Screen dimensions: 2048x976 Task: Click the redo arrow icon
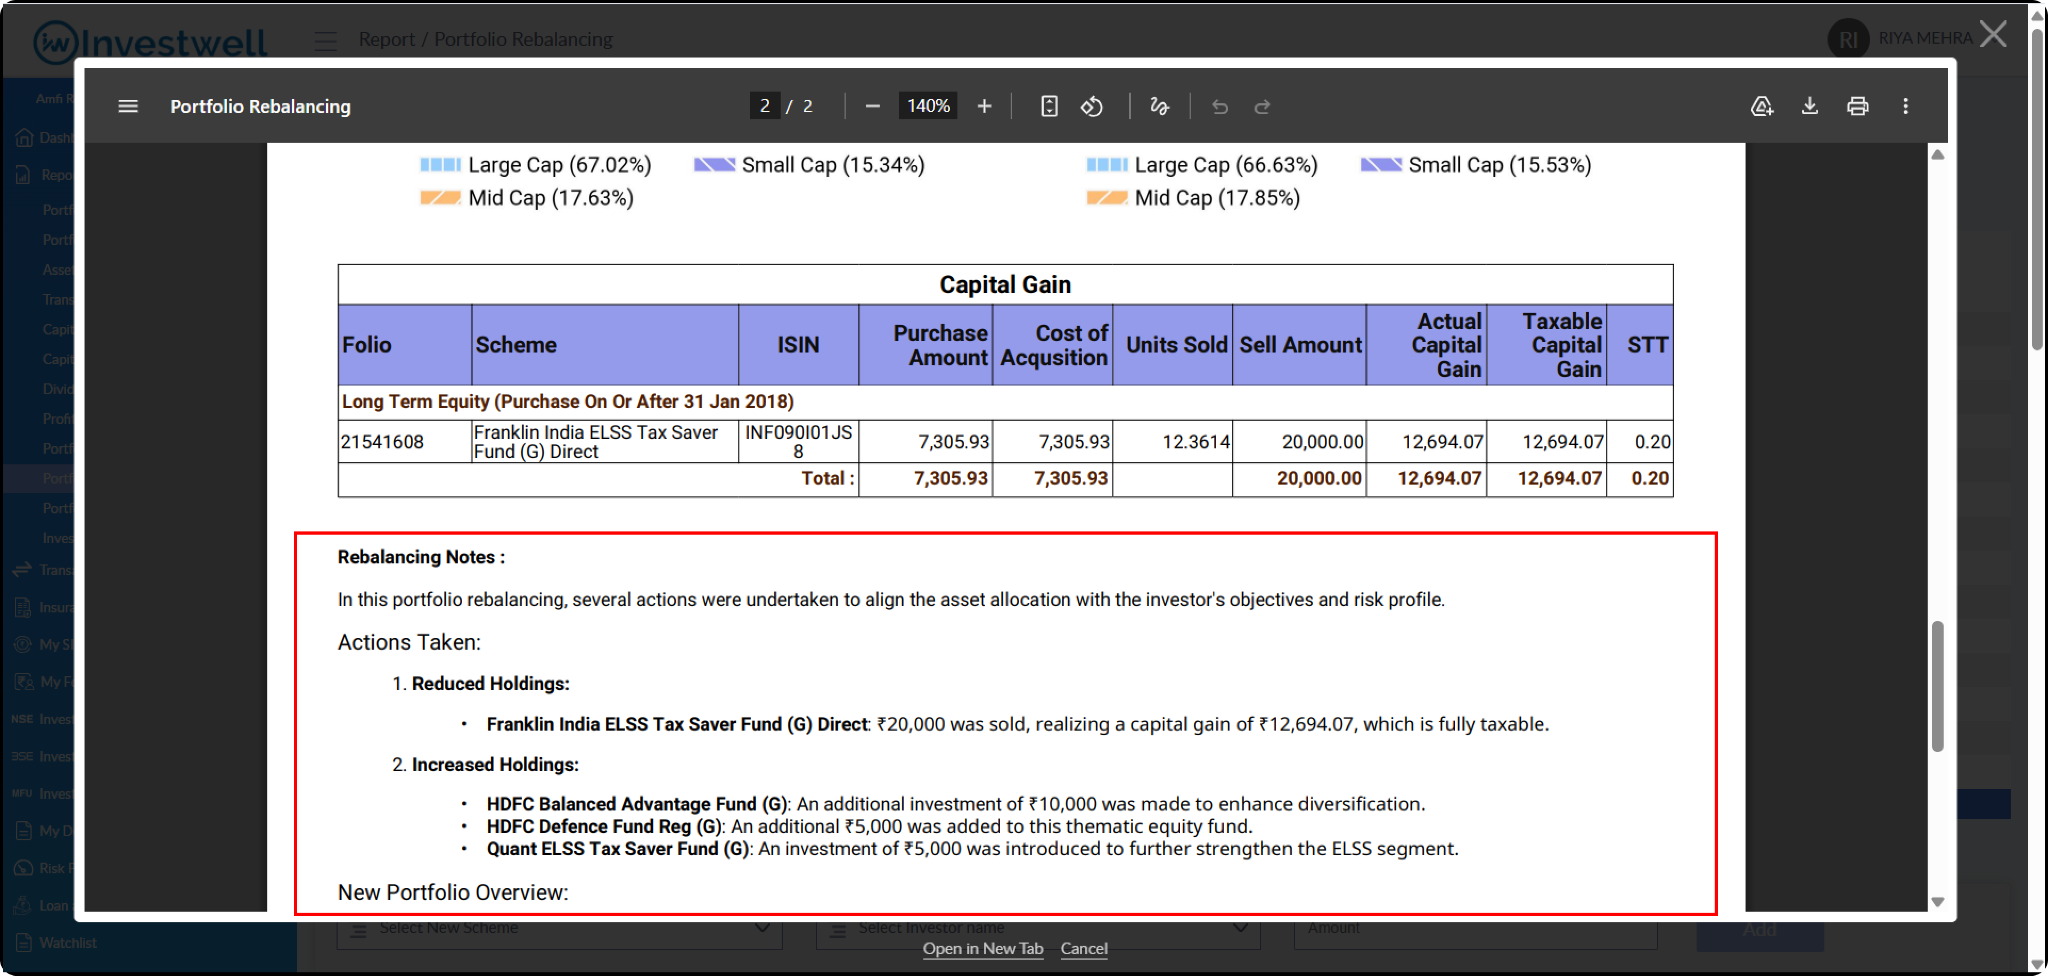[x=1262, y=106]
